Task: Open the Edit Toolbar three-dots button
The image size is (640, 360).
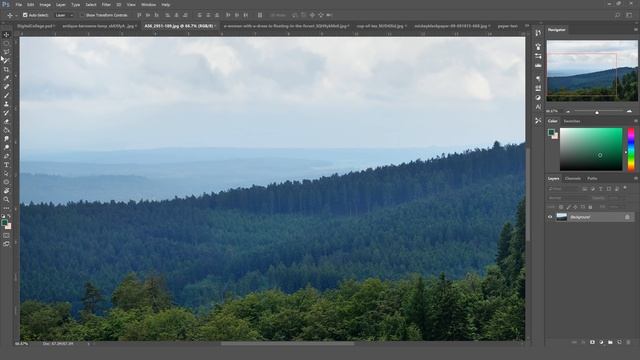Action: tap(6, 208)
